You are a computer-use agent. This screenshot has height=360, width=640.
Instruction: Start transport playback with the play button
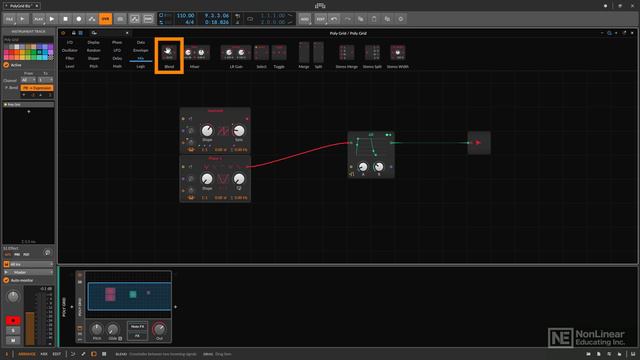(52, 19)
